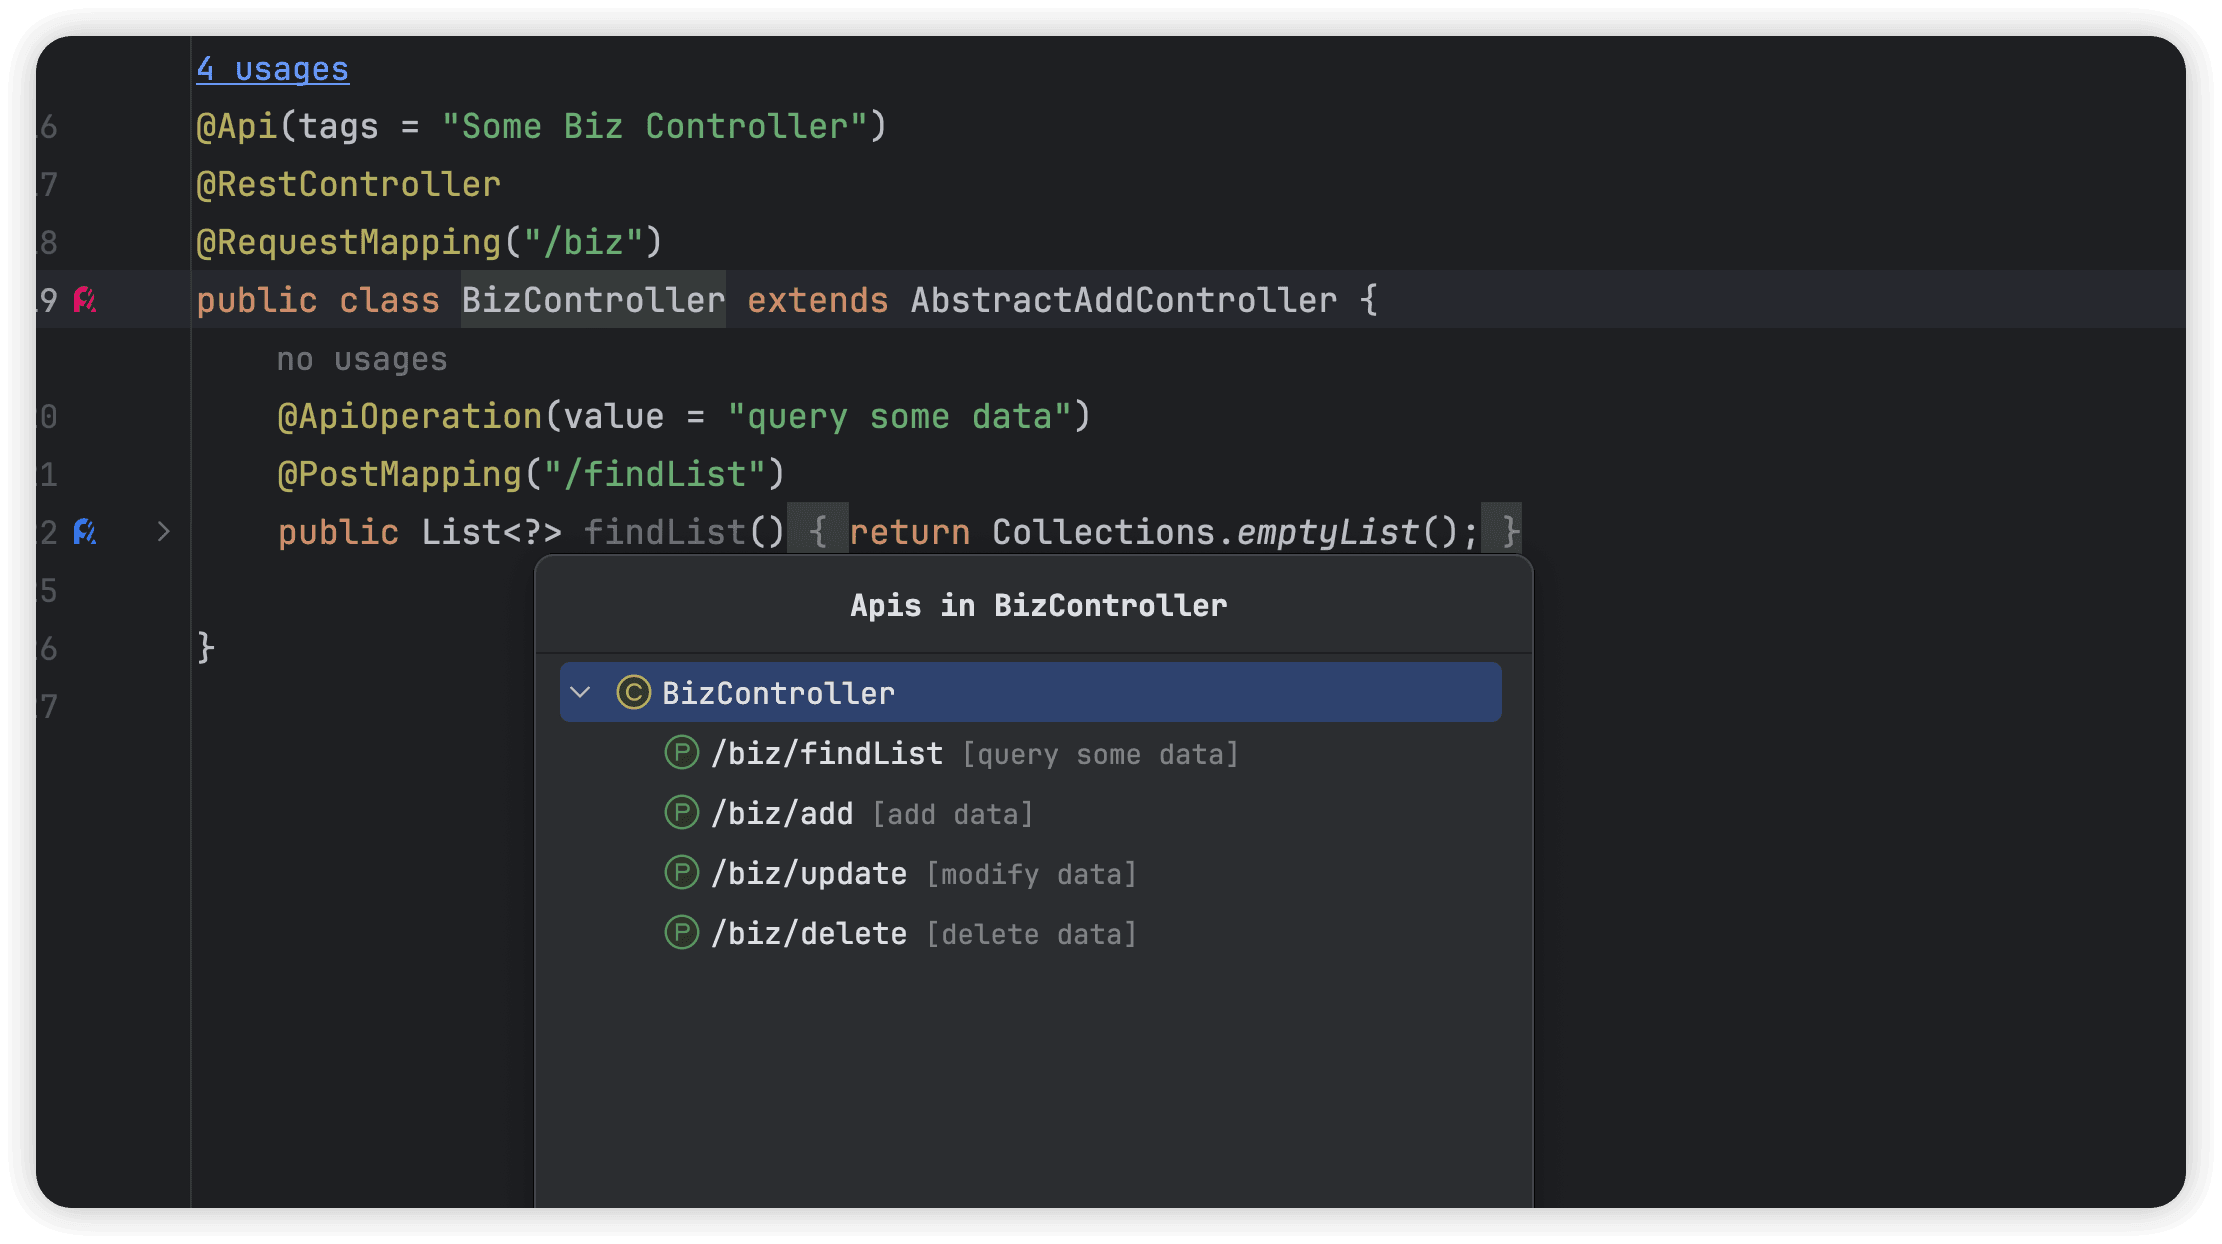Click the class icon next to BizController
The image size is (2222, 1244).
pyautogui.click(x=634, y=692)
